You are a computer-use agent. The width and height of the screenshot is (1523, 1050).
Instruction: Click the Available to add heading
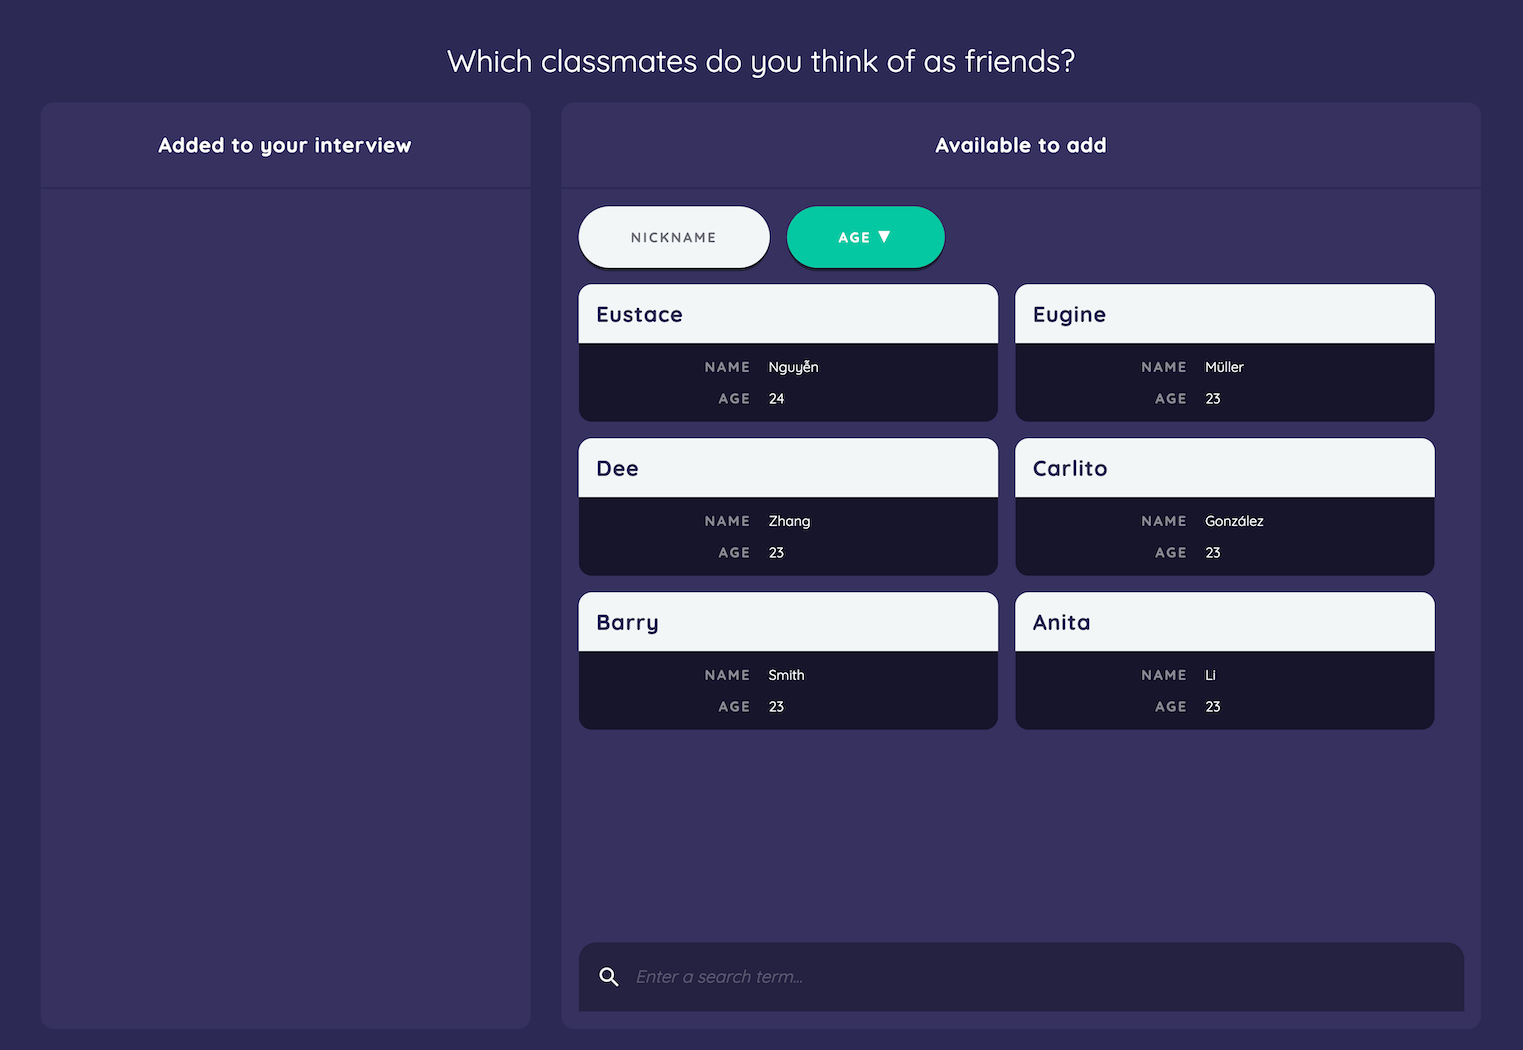[x=1021, y=145]
